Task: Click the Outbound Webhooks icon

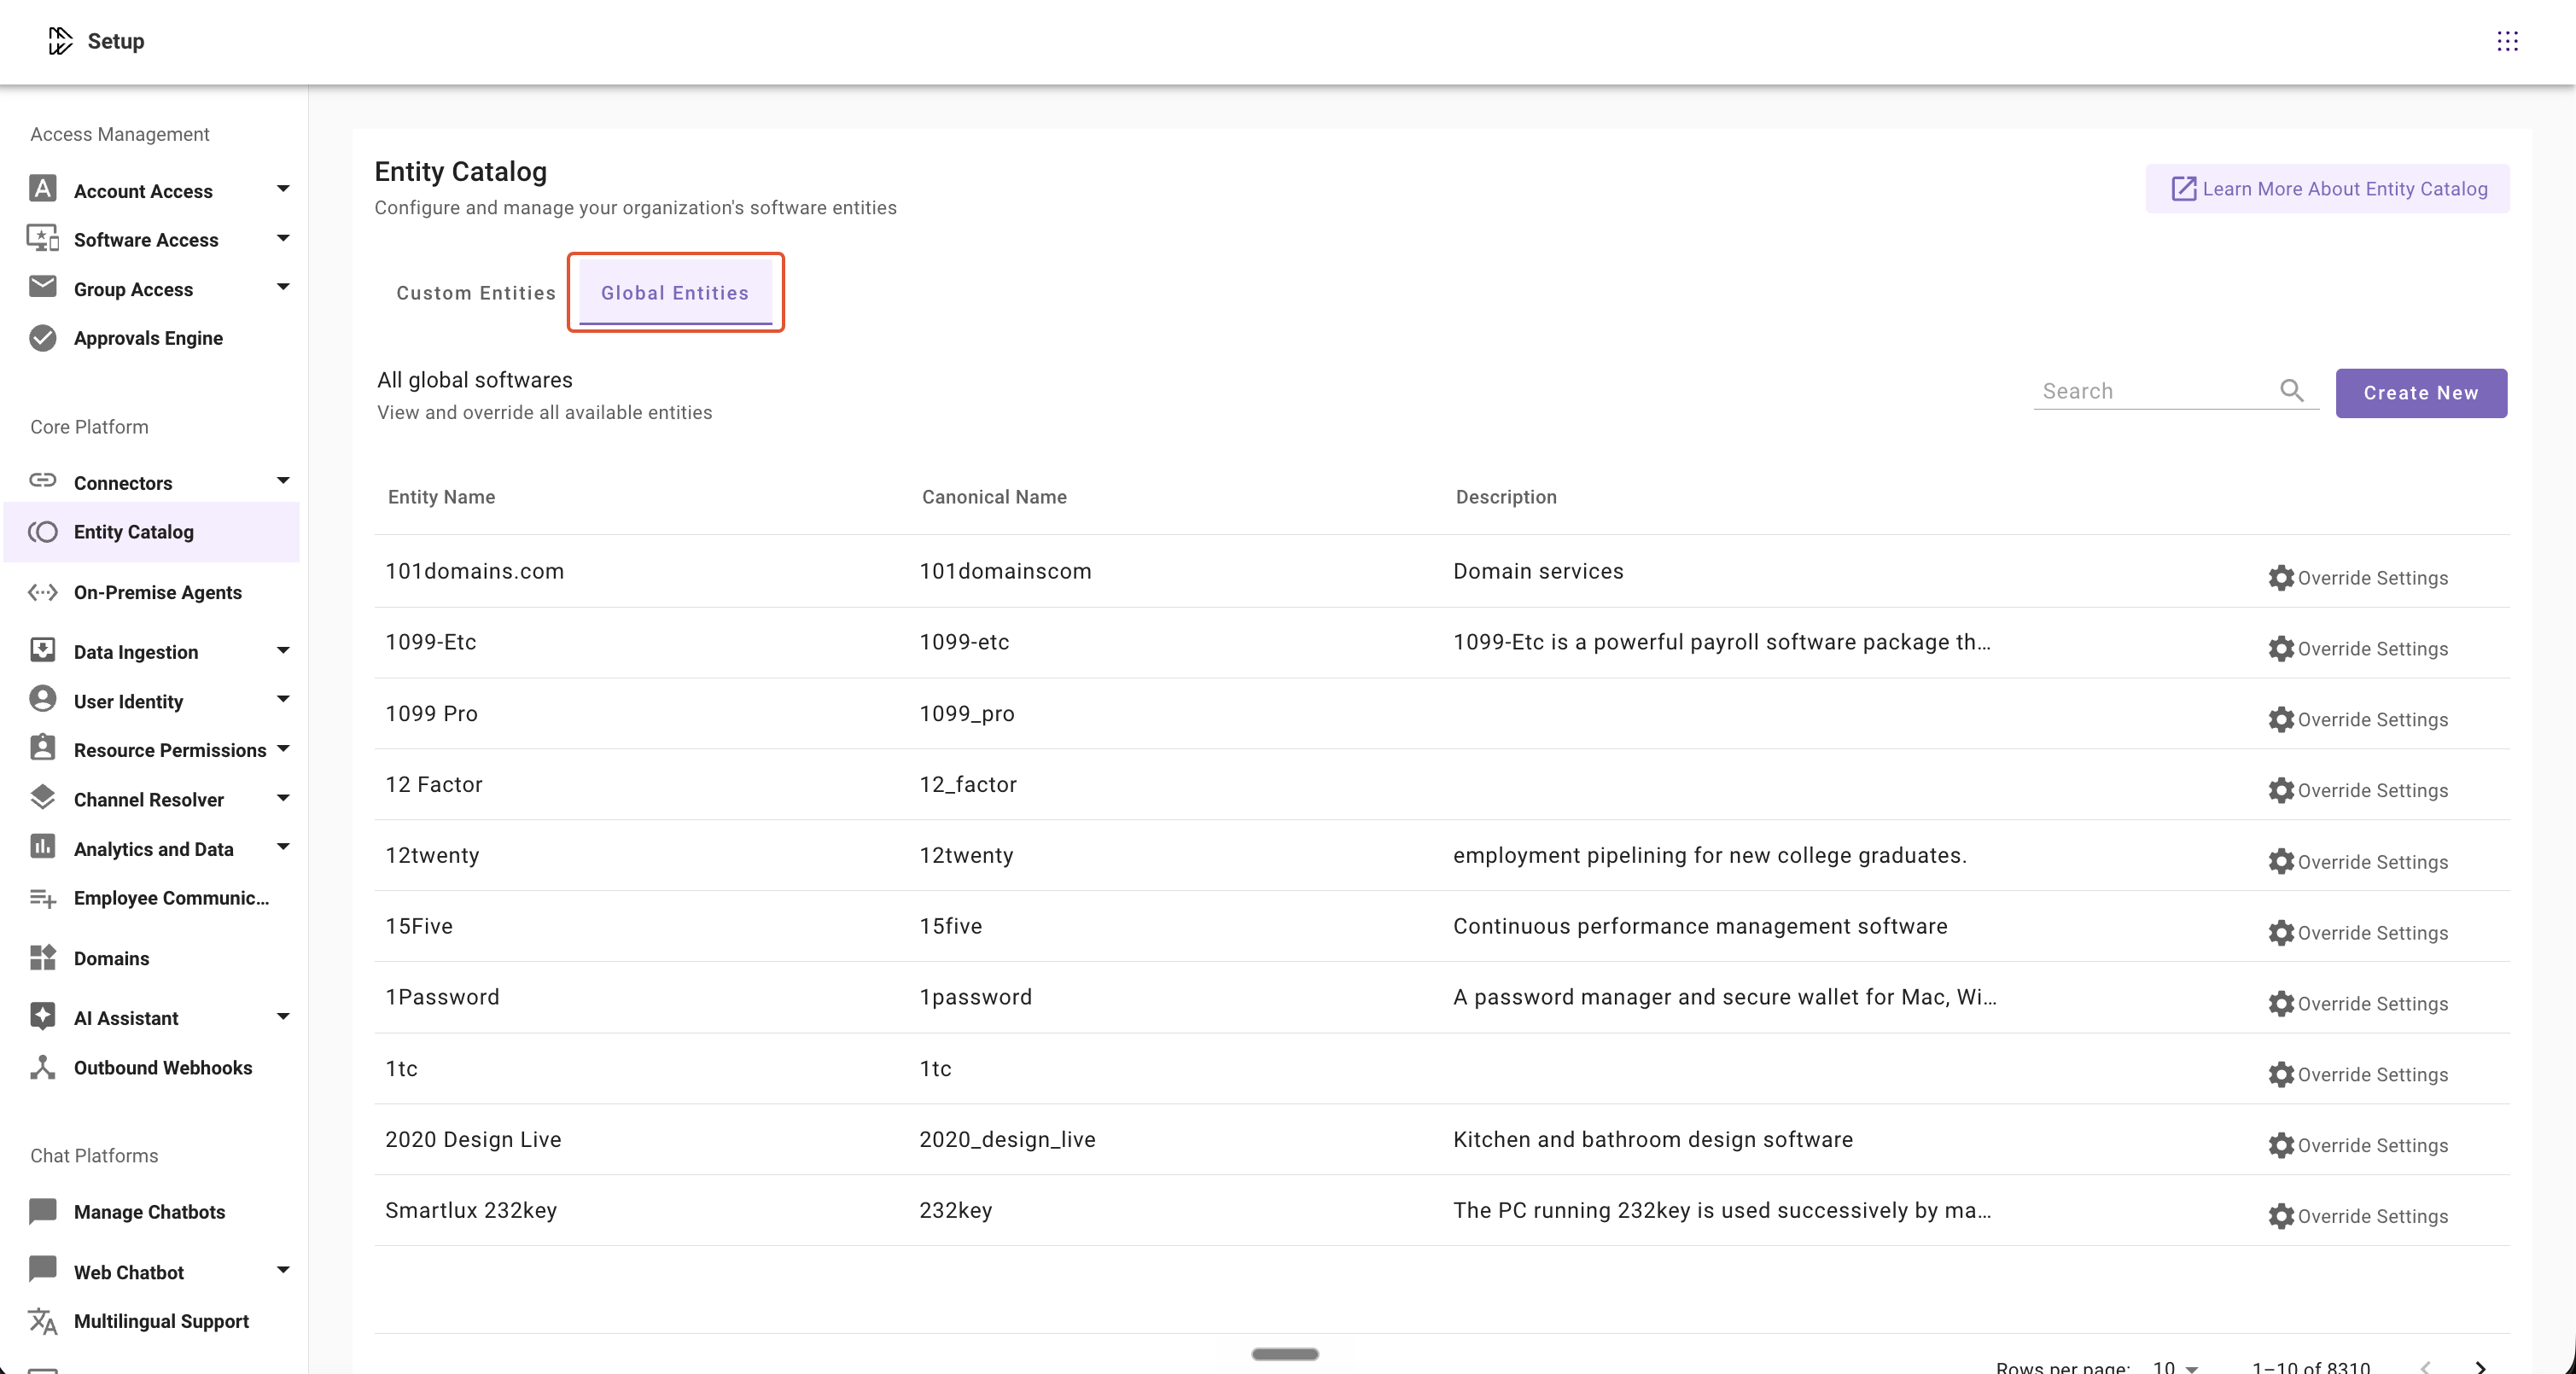Action: point(42,1067)
